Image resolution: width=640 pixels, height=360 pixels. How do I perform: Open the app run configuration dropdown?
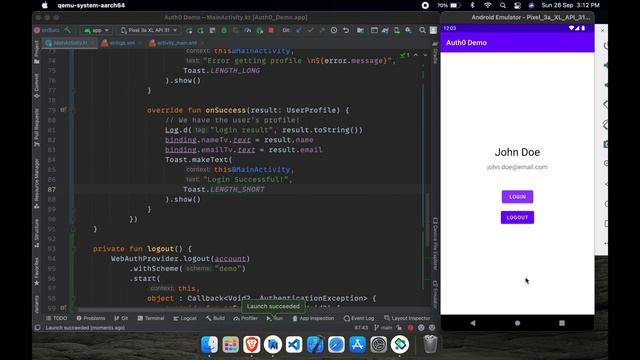click(x=96, y=30)
